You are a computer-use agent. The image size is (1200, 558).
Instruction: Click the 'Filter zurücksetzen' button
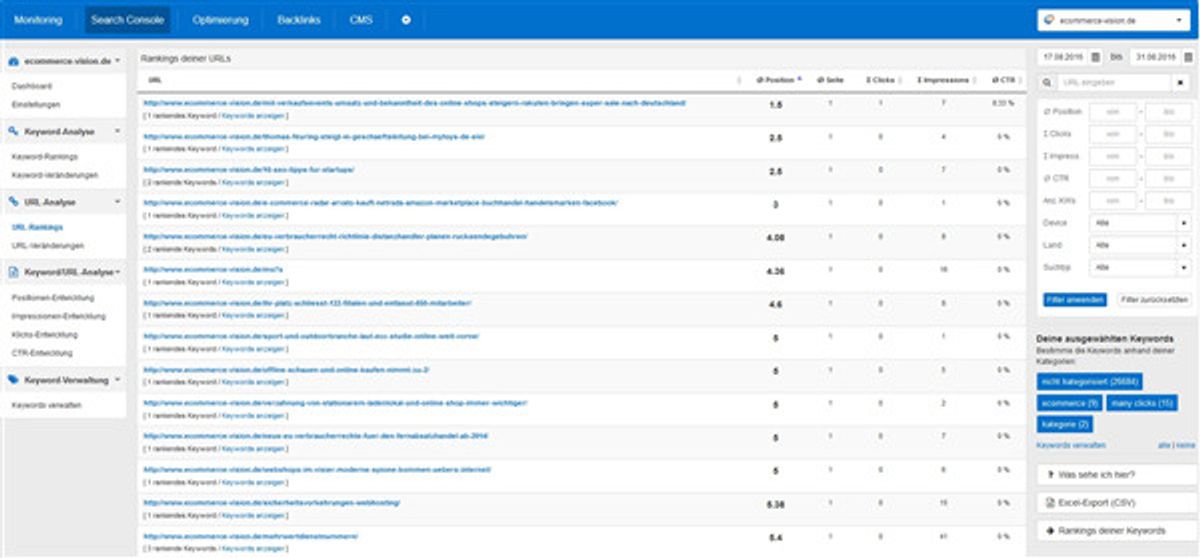[1153, 299]
